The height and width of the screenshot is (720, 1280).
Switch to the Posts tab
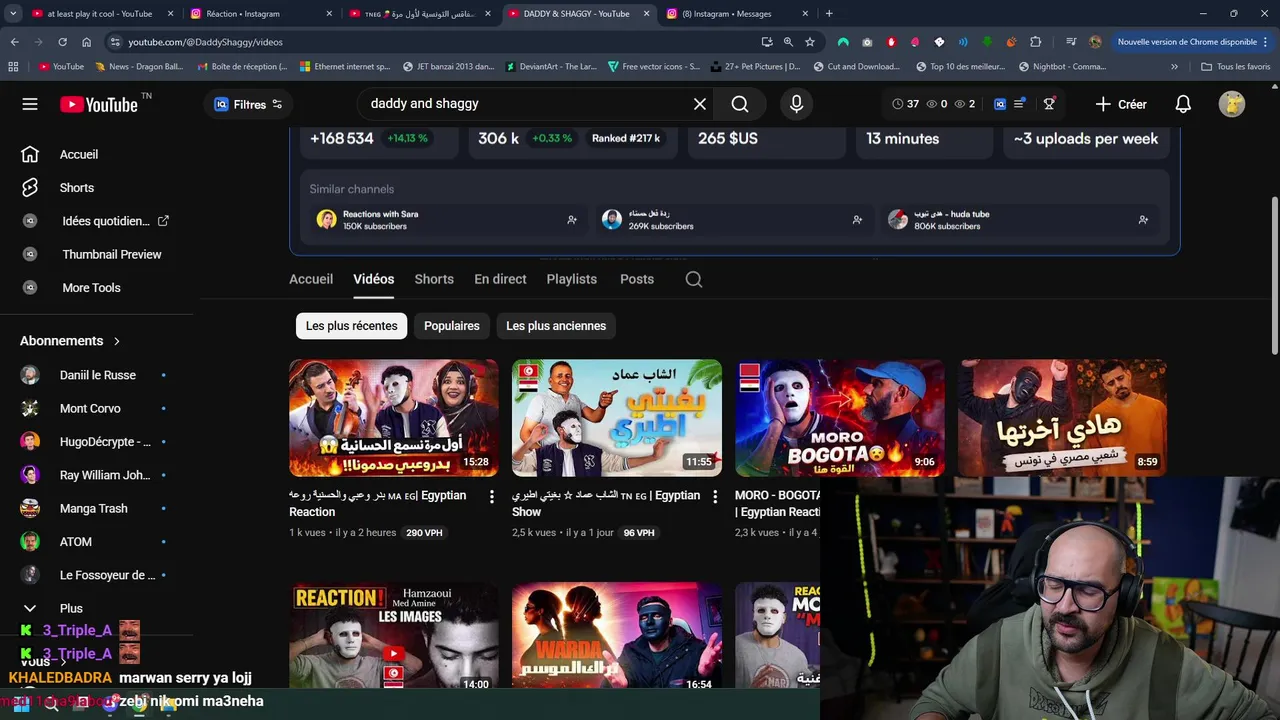637,279
